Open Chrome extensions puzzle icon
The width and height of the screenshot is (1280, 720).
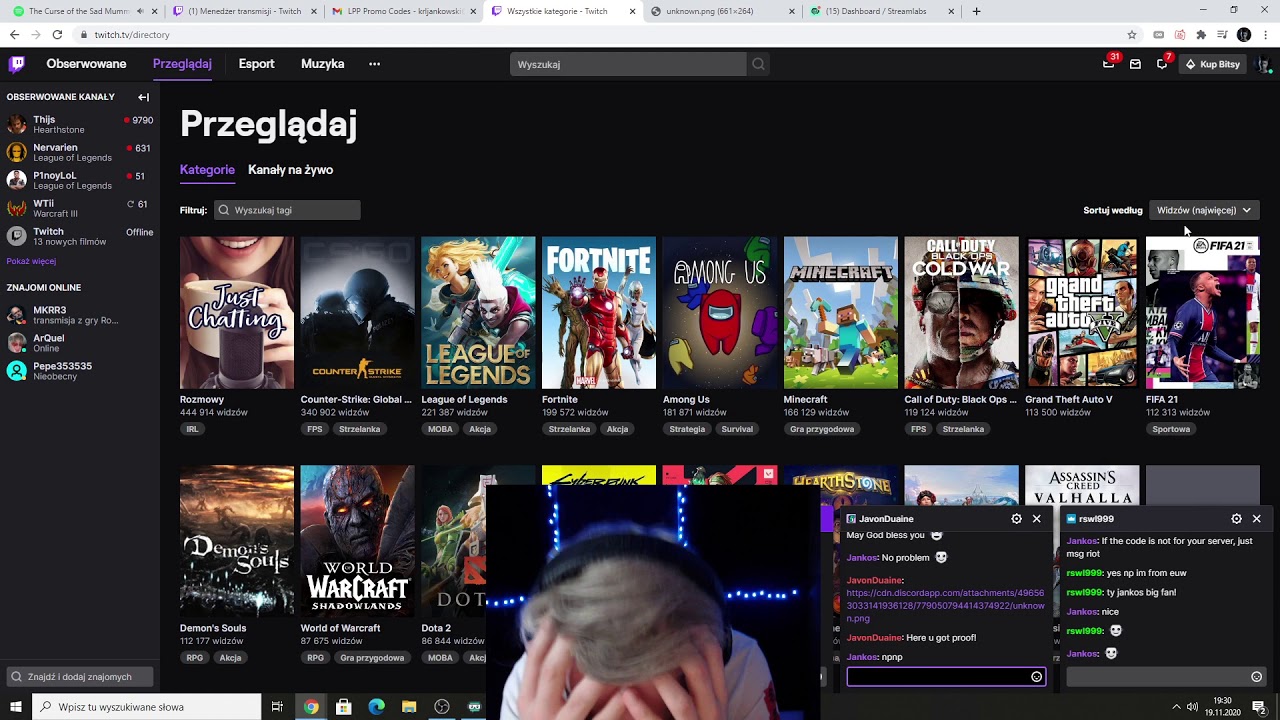(x=1201, y=34)
